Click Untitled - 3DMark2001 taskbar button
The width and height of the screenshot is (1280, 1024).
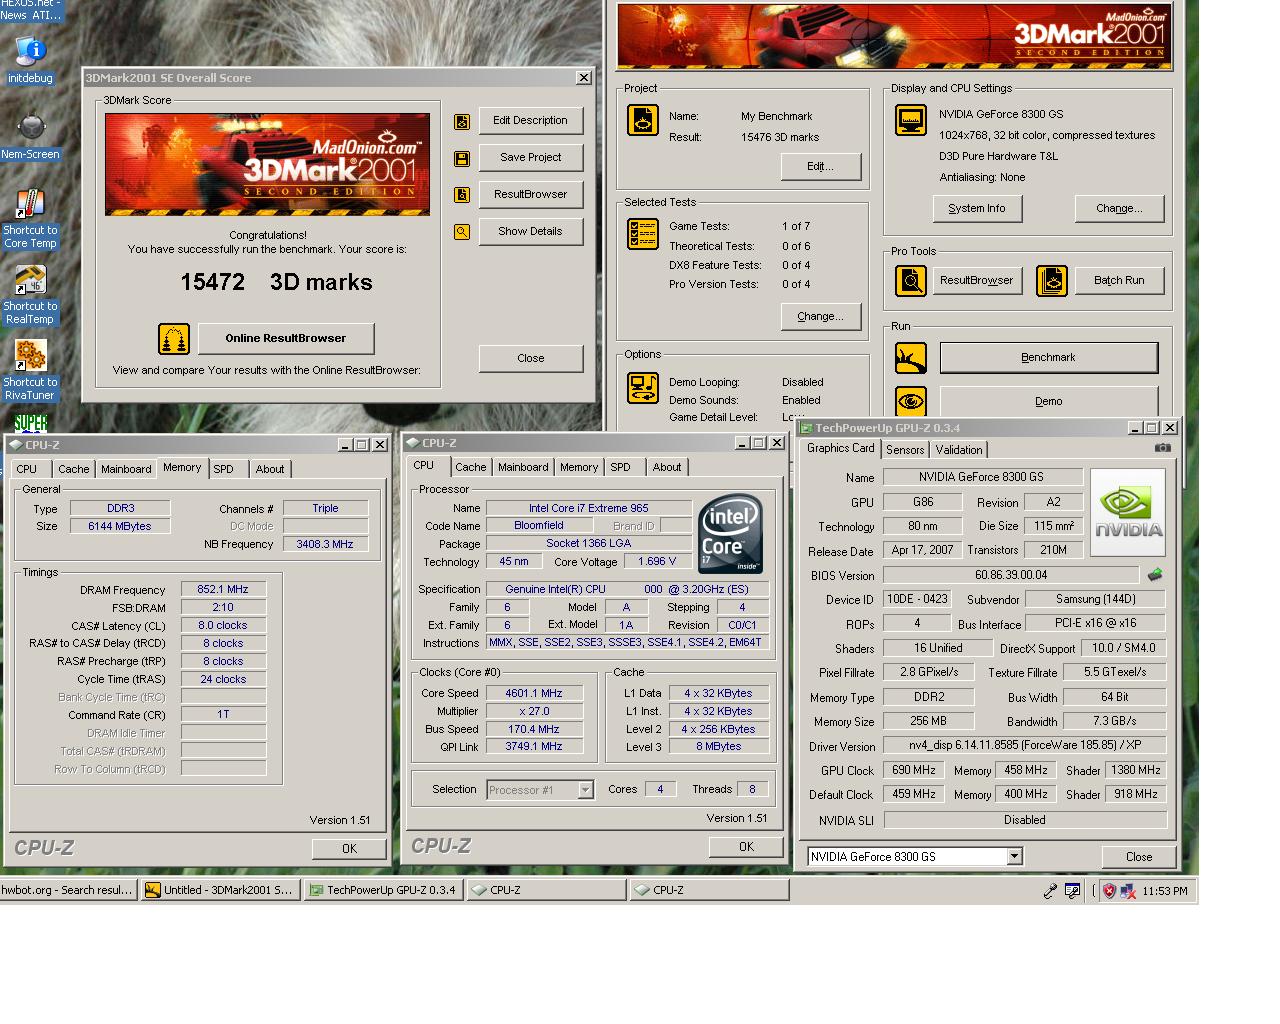(x=219, y=890)
